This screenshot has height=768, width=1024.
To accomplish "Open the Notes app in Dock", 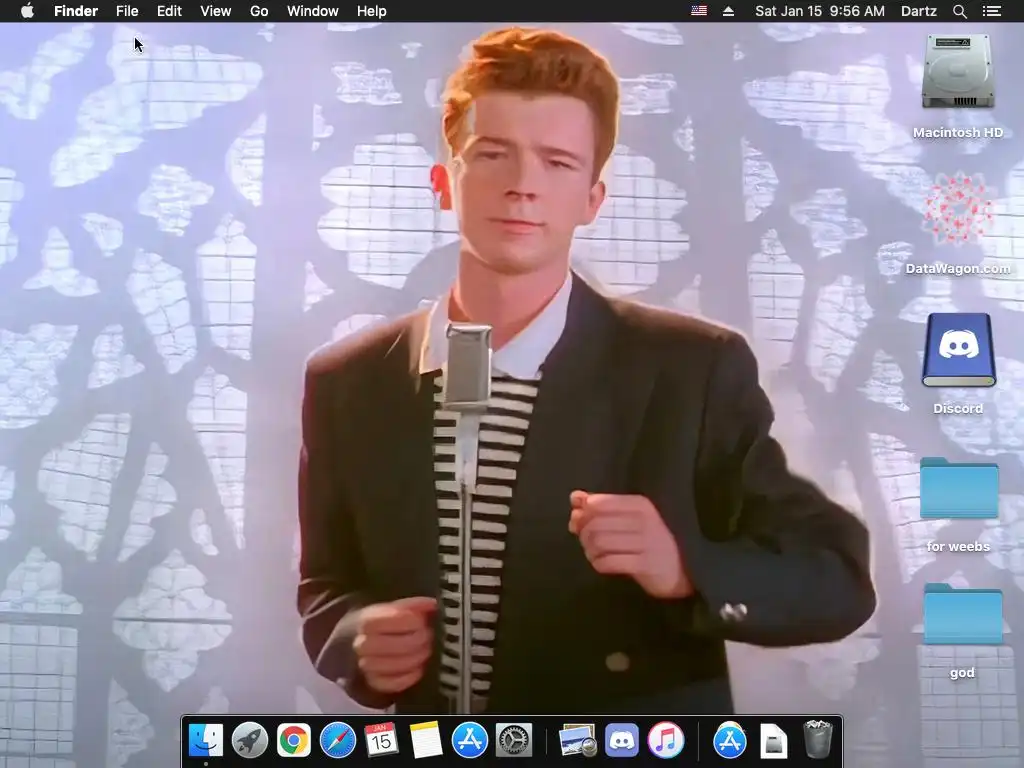I will tap(426, 741).
